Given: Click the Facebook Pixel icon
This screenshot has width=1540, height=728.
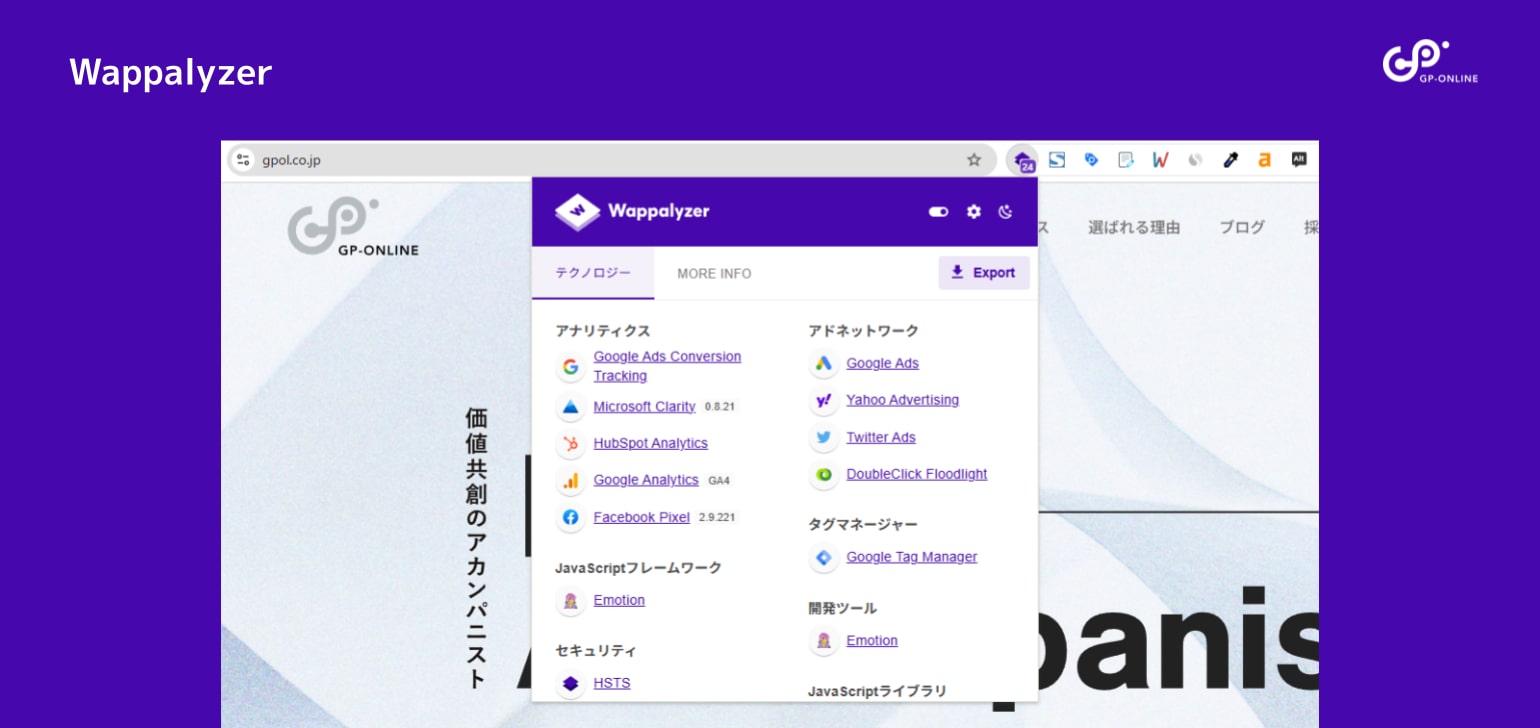Looking at the screenshot, I should (x=570, y=518).
